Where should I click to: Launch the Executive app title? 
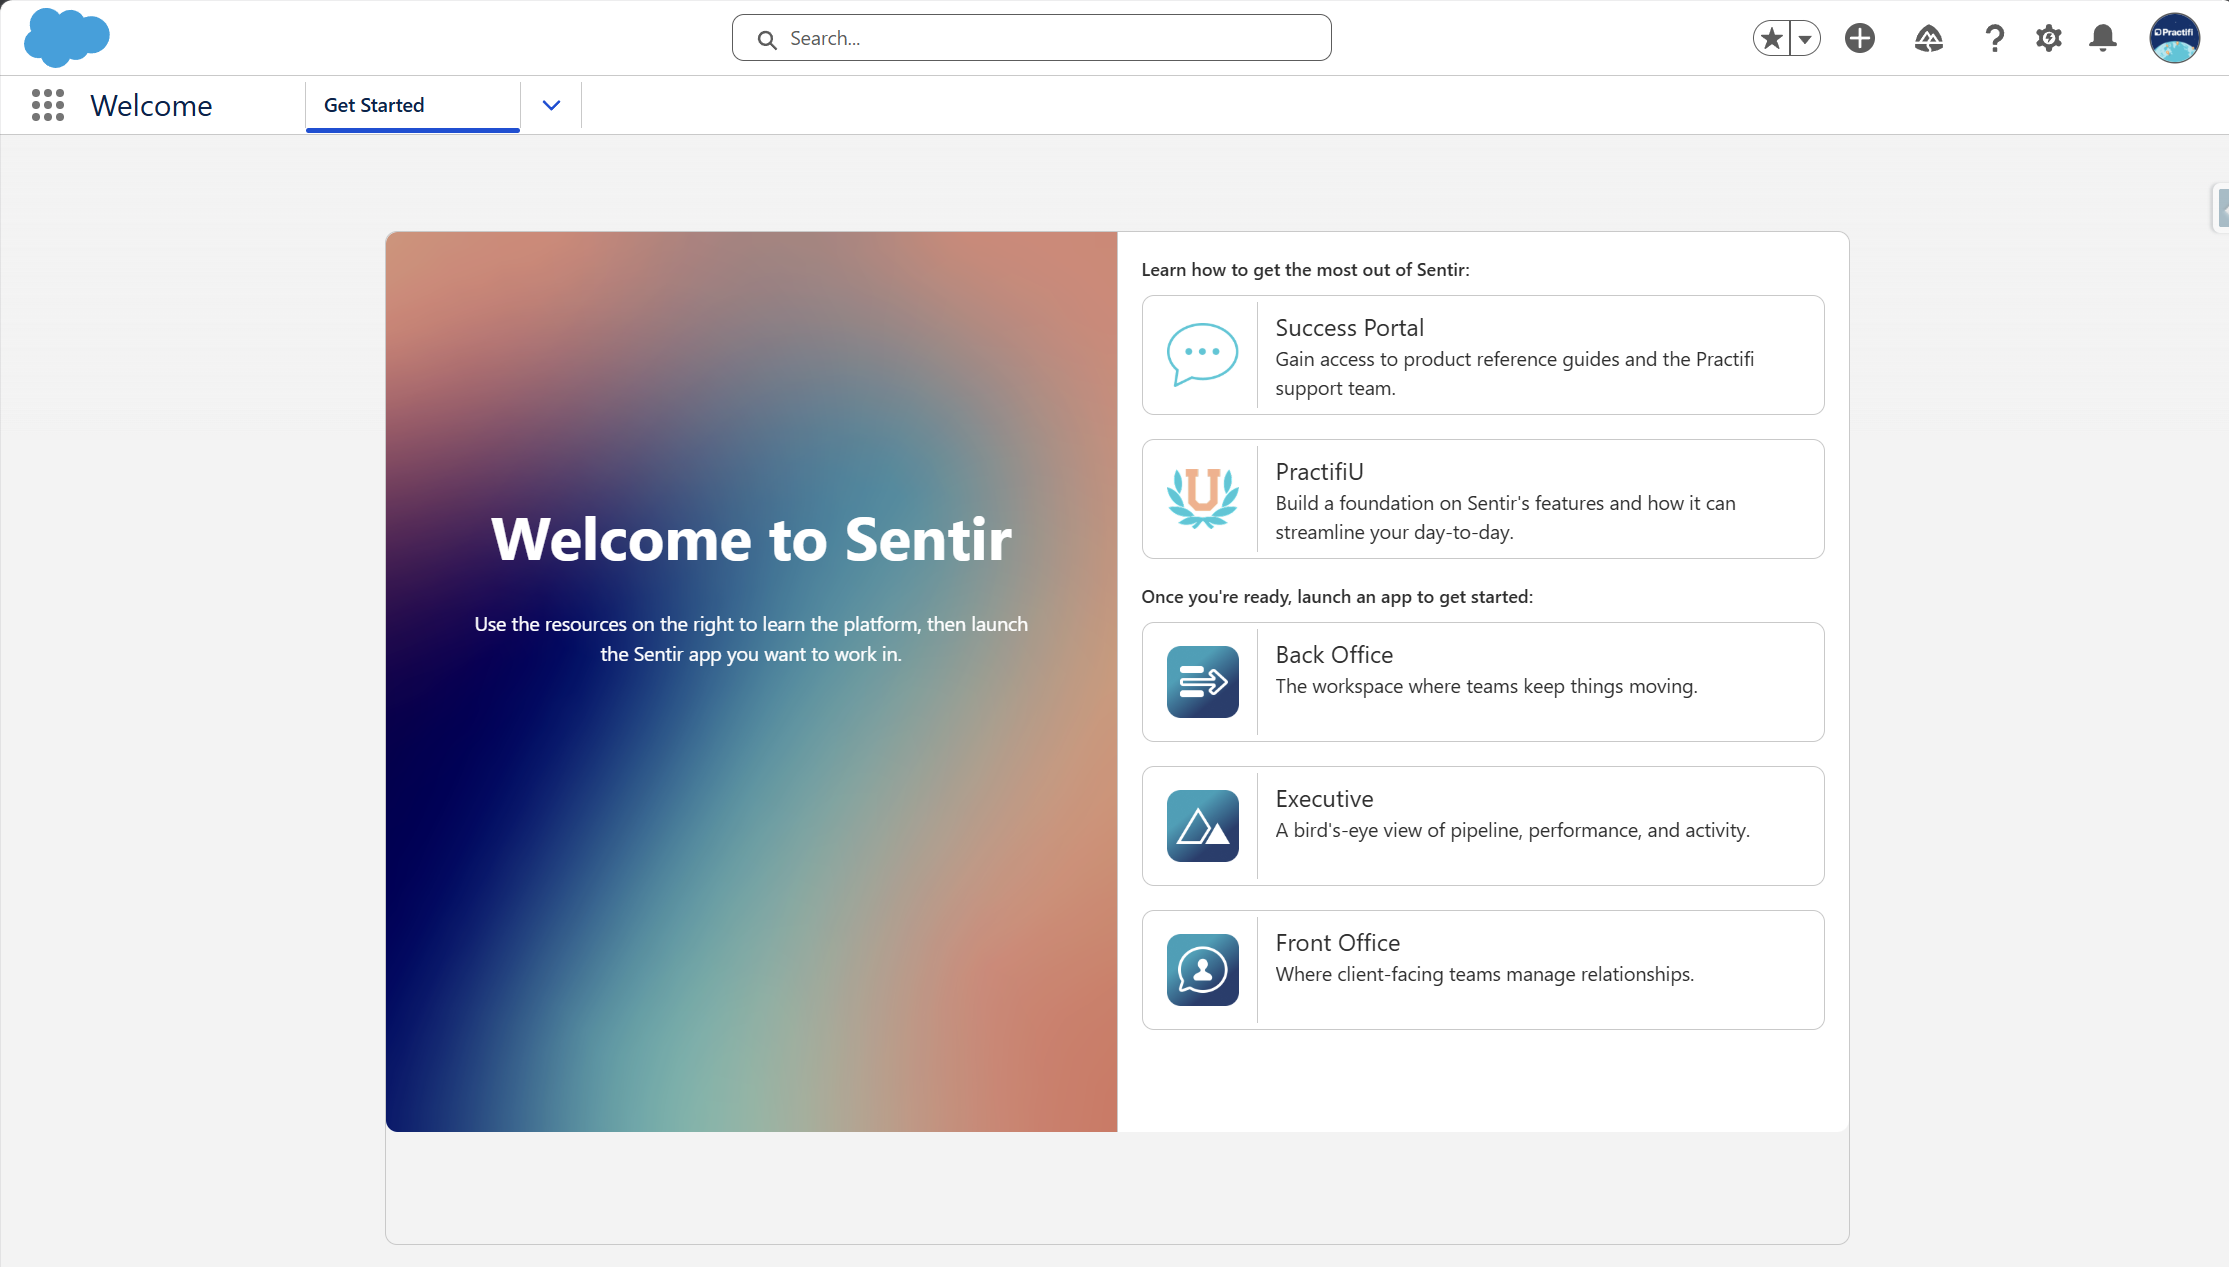[1324, 799]
